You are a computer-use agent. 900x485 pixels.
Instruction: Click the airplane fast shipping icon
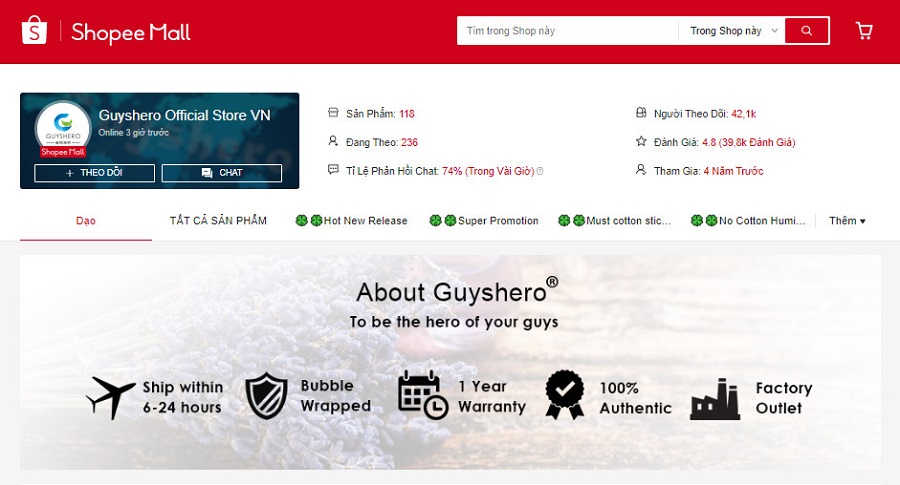pyautogui.click(x=110, y=397)
